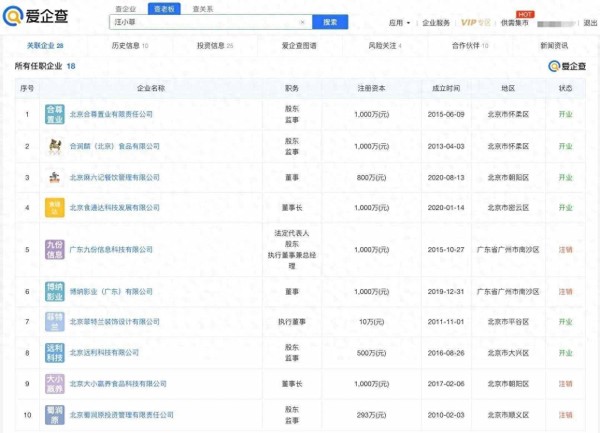Click the 博纳影业 company logo icon
Image resolution: width=600 pixels, height=433 pixels.
pos(54,291)
